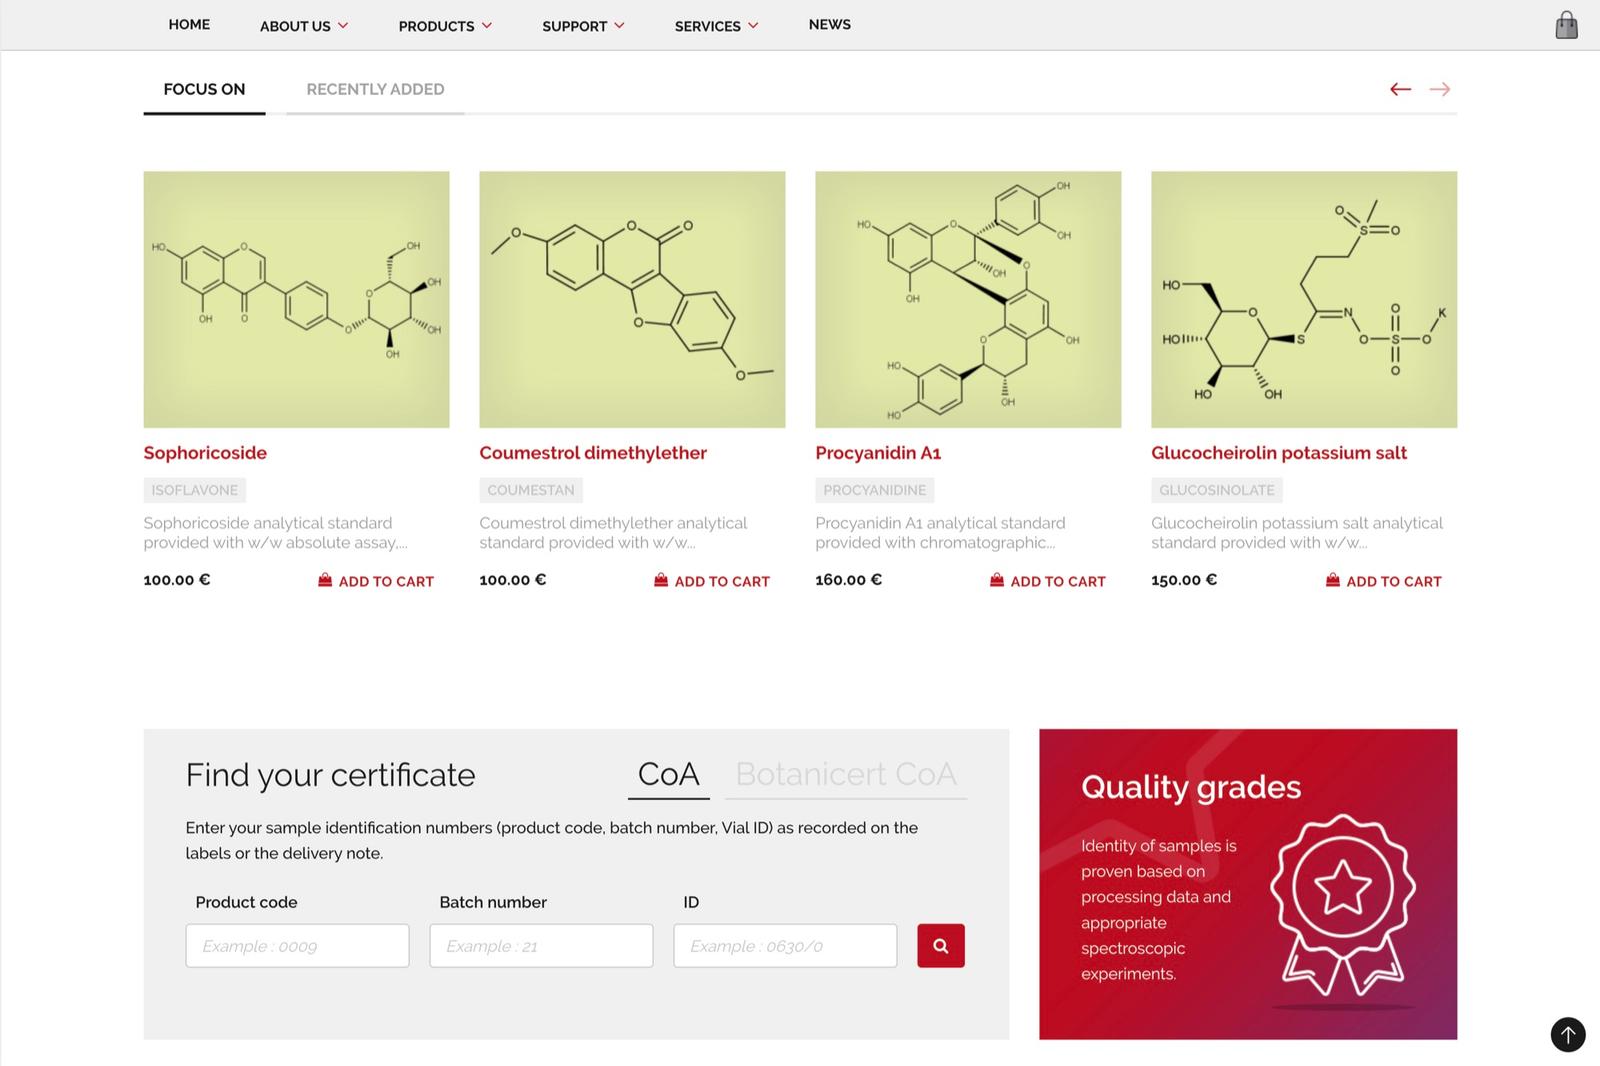The width and height of the screenshot is (1600, 1066).
Task: Click the Glucosinolate category tag
Action: tap(1217, 490)
